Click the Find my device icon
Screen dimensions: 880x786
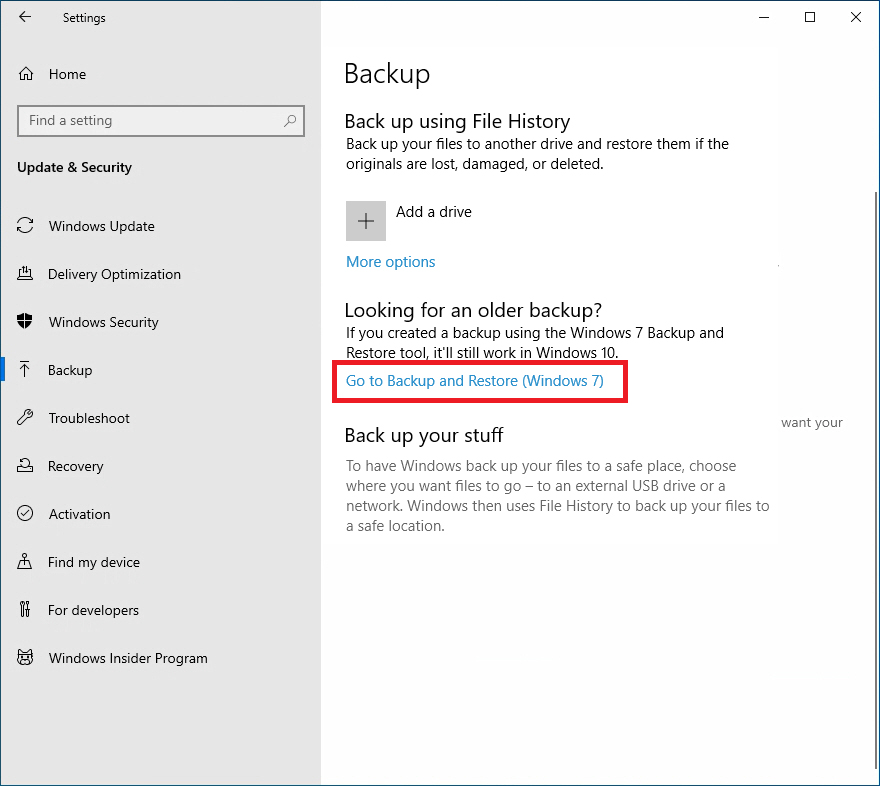click(25, 561)
